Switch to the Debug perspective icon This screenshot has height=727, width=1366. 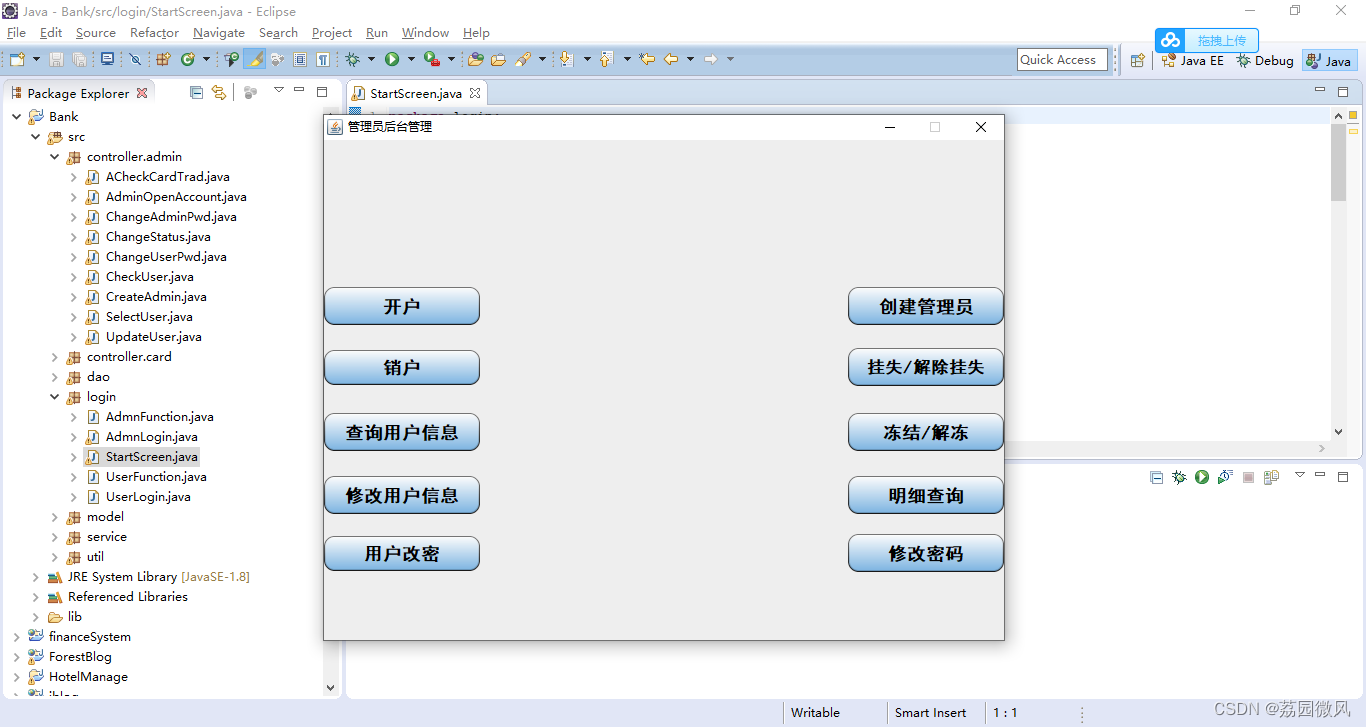[x=1264, y=60]
